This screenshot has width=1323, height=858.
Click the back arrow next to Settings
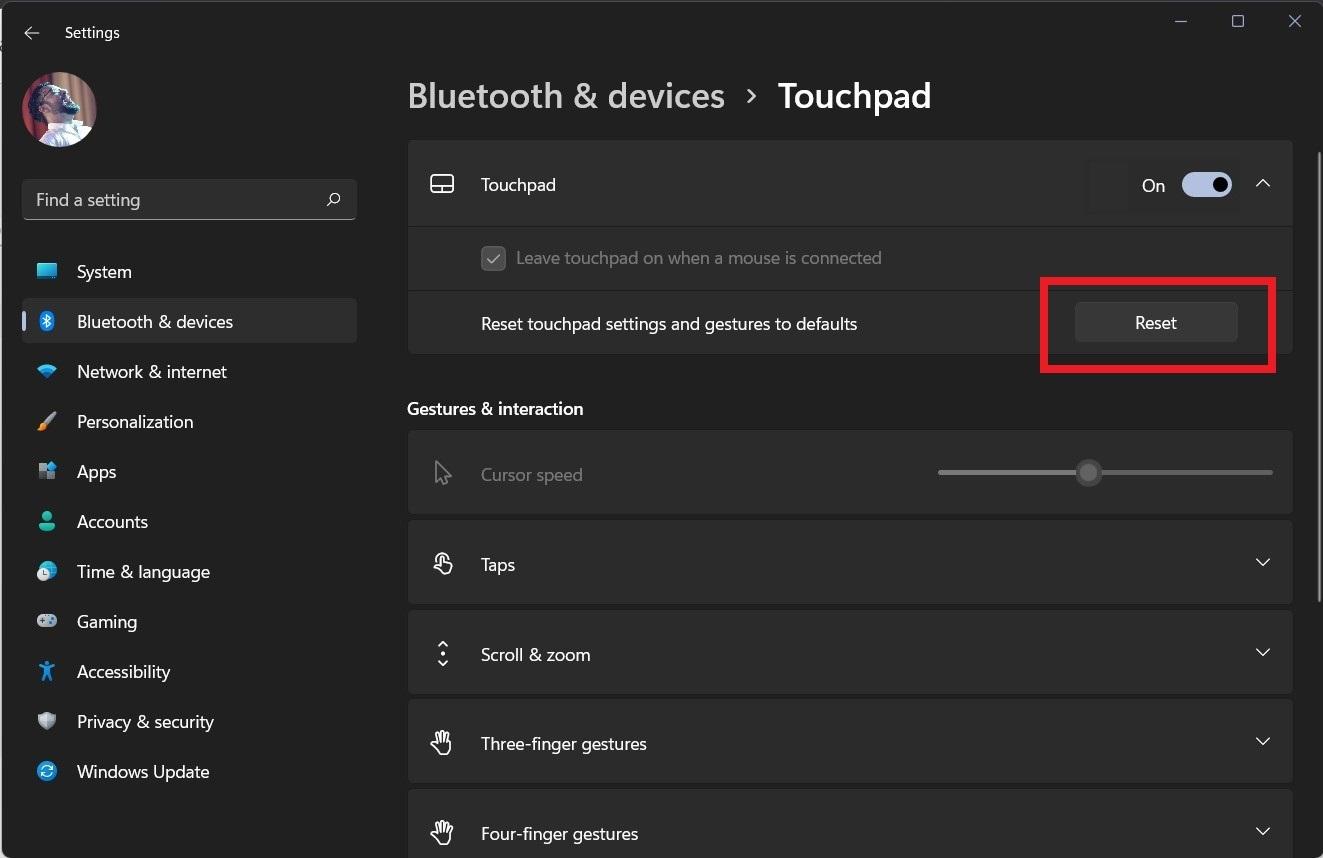(32, 33)
